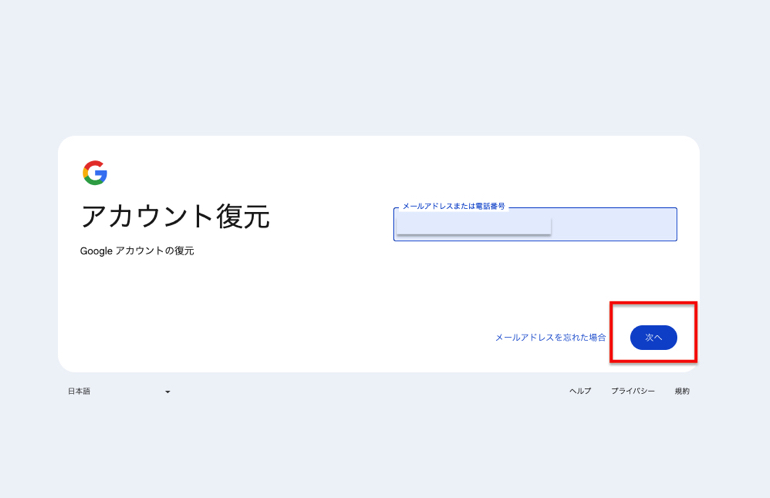Image resolution: width=770 pixels, height=498 pixels.
Task: Click the Google G logo
Action: click(95, 173)
